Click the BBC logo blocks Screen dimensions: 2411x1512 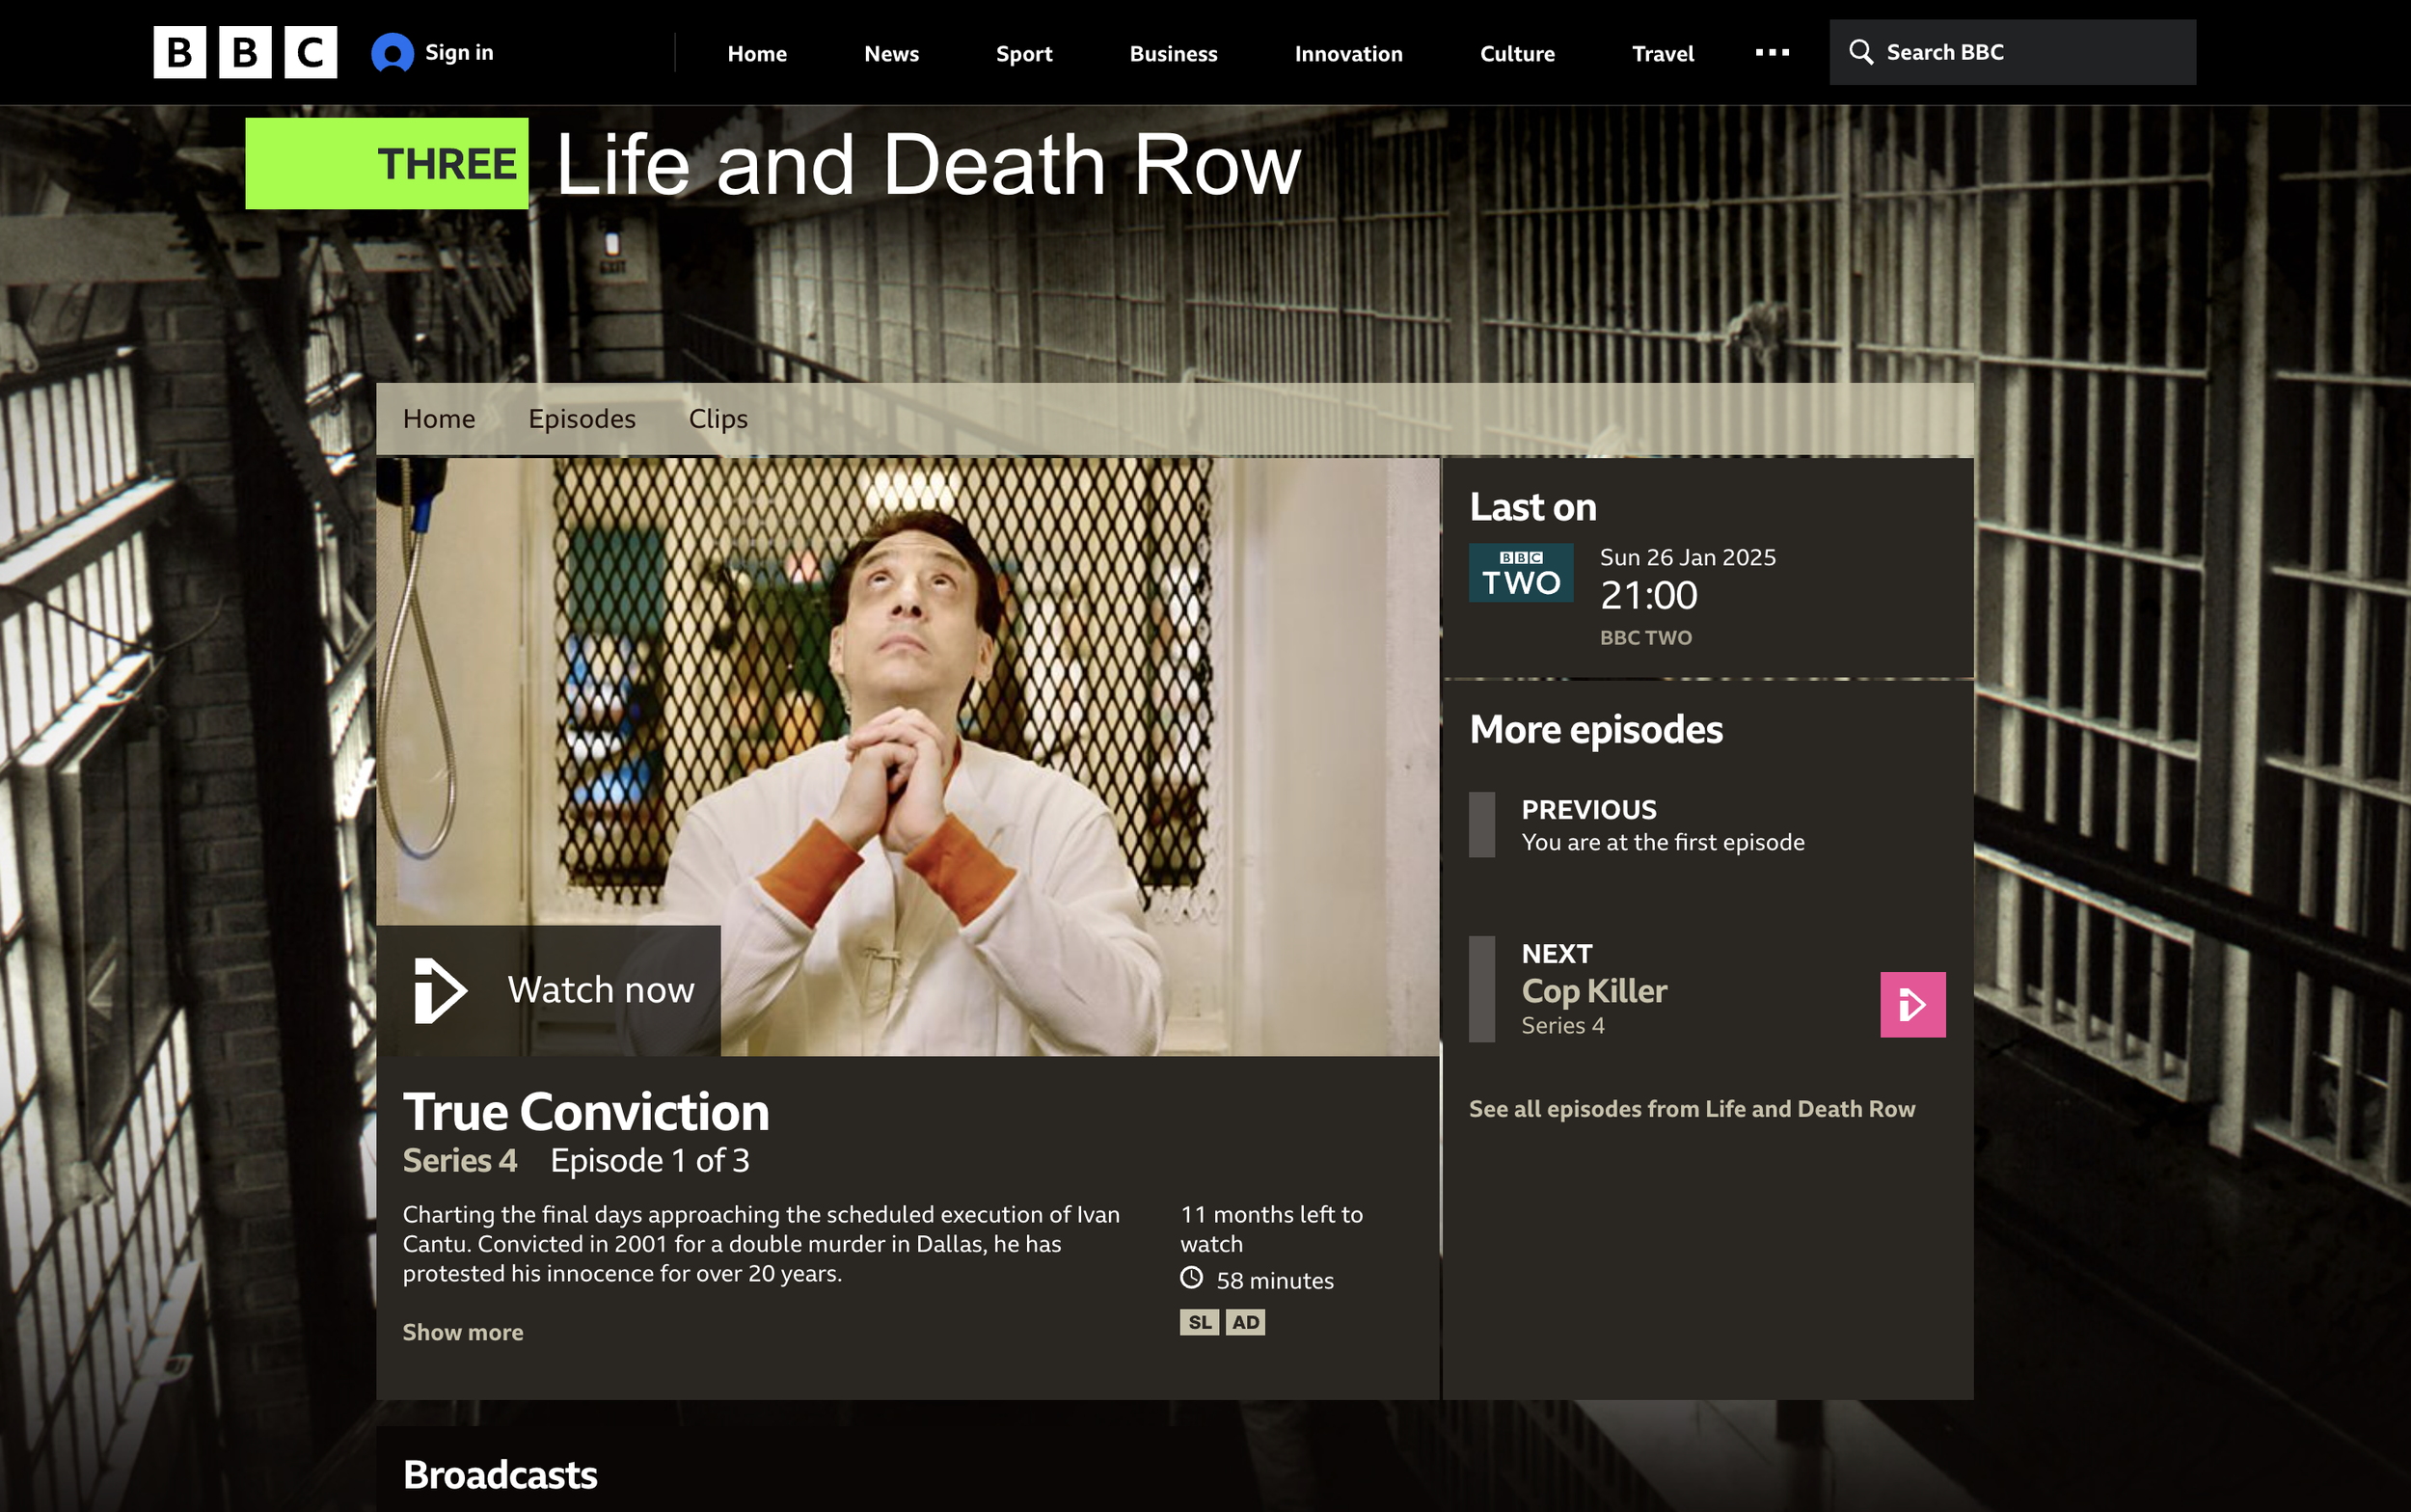(x=245, y=52)
